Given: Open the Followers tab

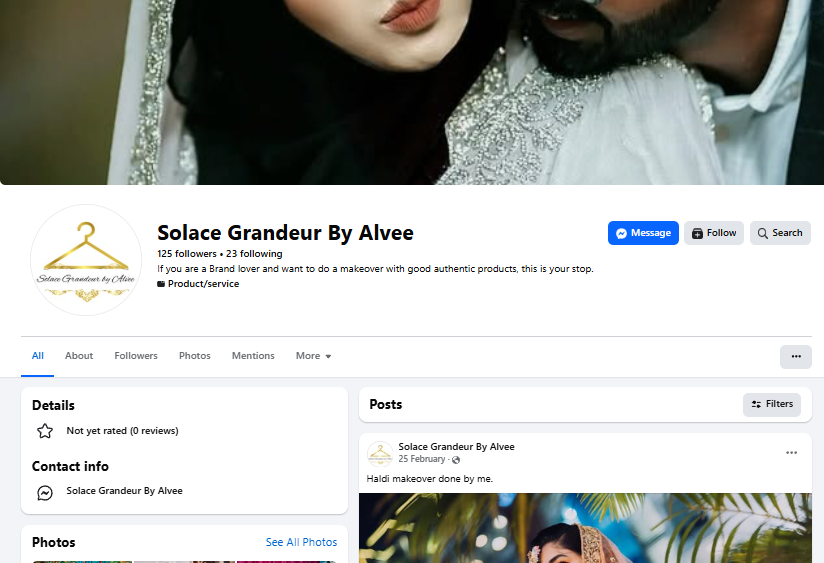Looking at the screenshot, I should (136, 356).
